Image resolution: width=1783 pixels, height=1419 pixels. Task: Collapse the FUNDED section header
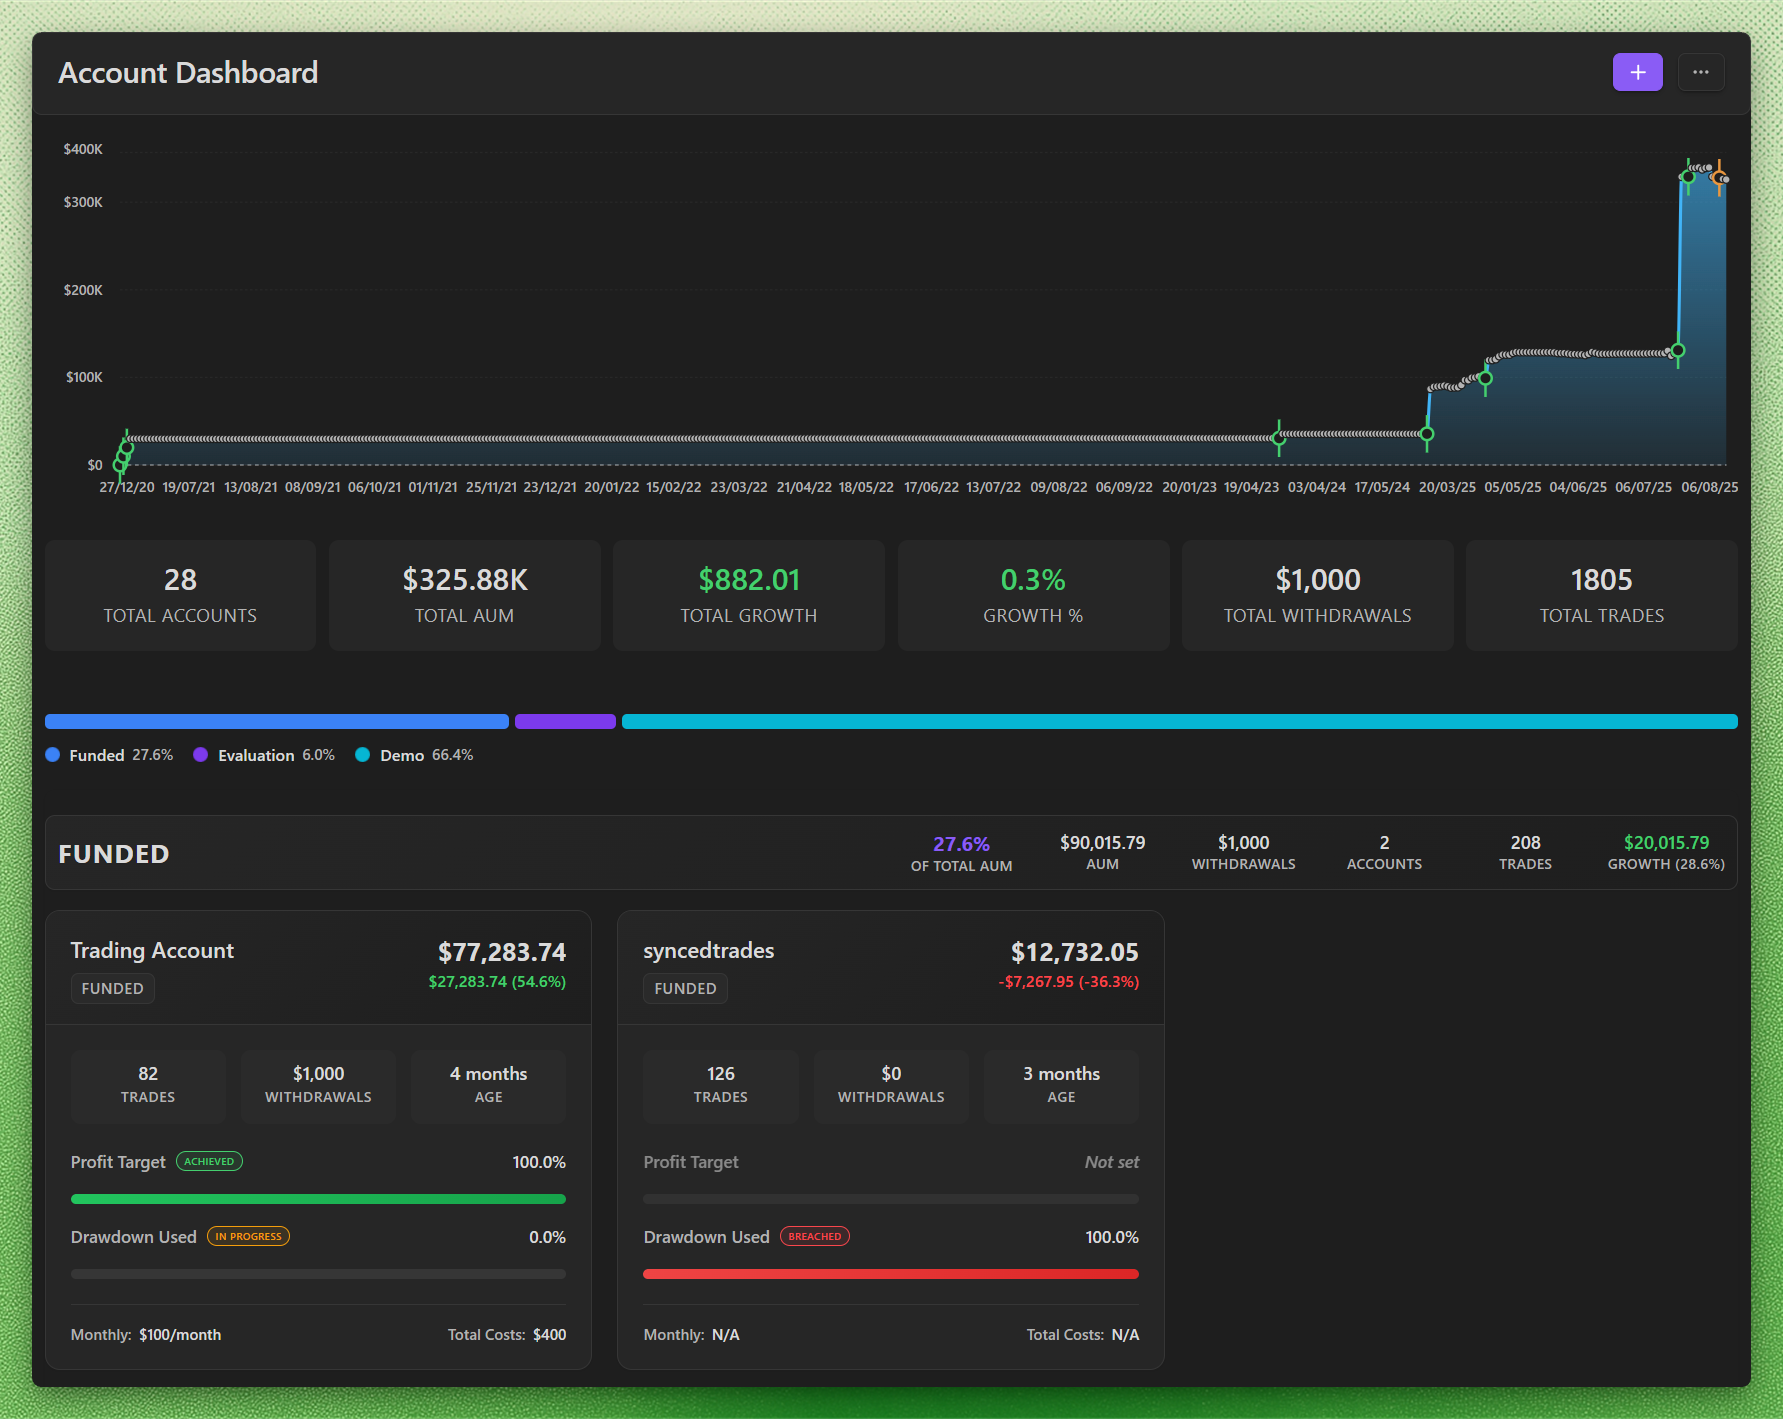(x=114, y=854)
